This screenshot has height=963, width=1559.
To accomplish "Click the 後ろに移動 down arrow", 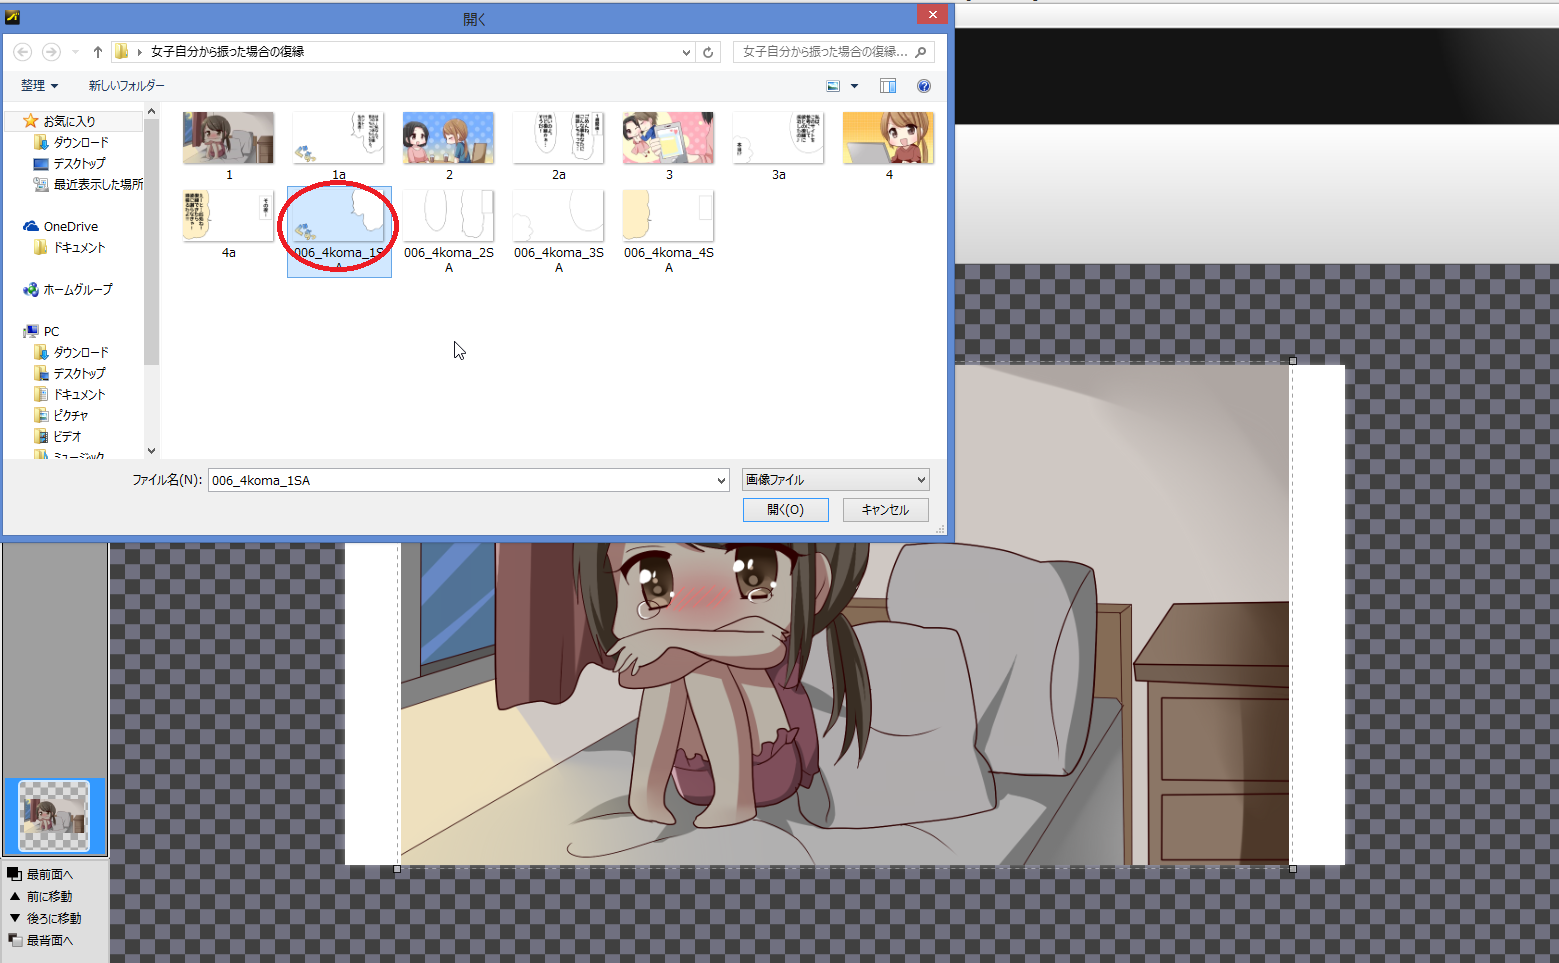I will 15,918.
